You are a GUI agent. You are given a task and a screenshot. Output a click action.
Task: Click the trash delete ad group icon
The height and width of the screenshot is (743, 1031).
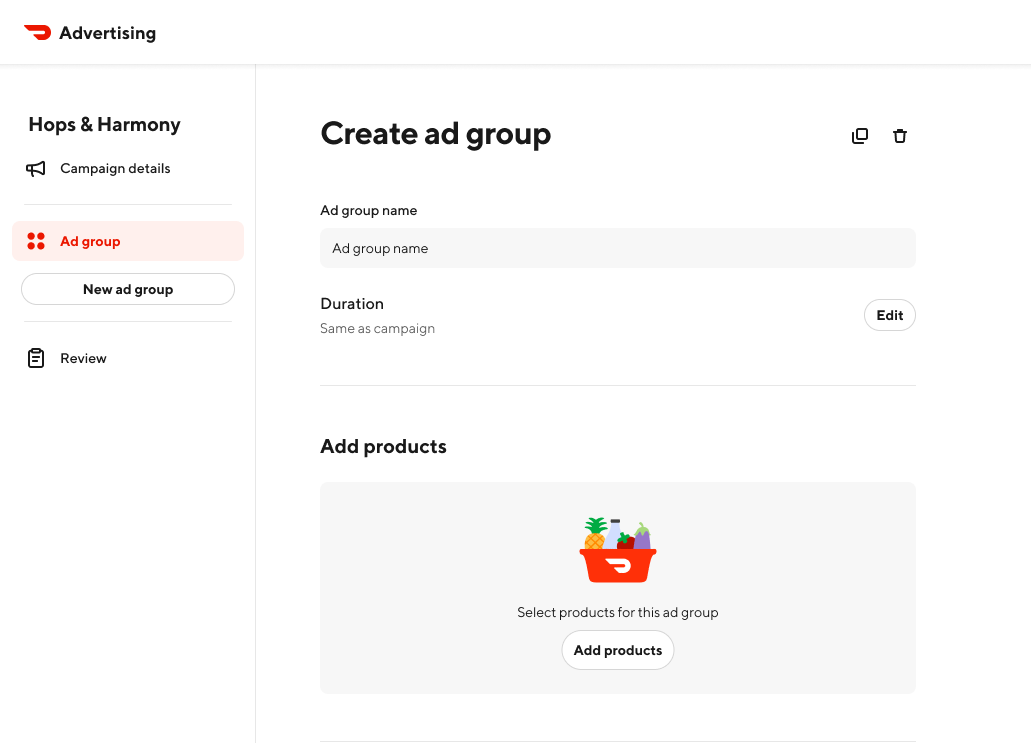(899, 136)
